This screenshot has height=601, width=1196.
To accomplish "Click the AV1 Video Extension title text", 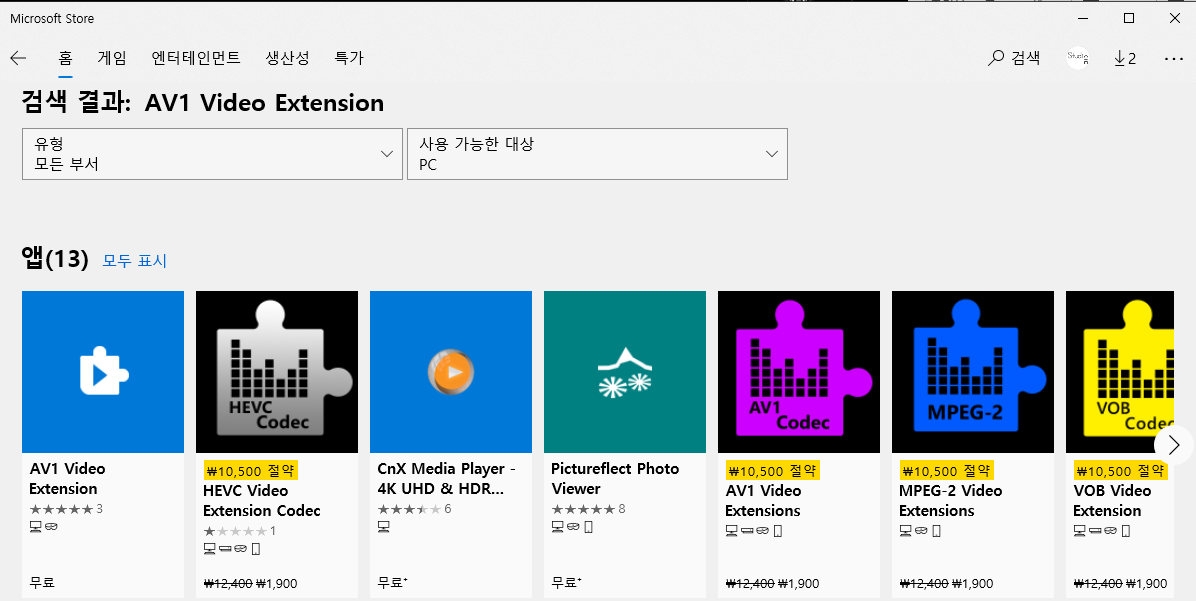I will (68, 478).
